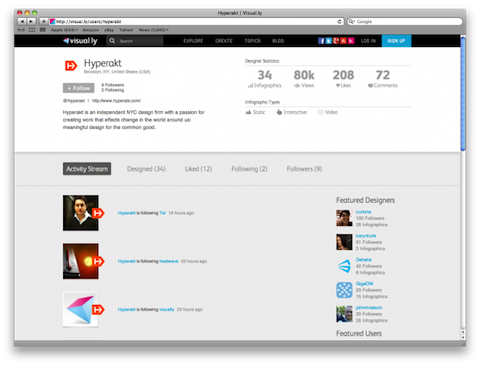Switch to the Followers (9) tab
Image resolution: width=480 pixels, height=366 pixels.
coord(304,169)
